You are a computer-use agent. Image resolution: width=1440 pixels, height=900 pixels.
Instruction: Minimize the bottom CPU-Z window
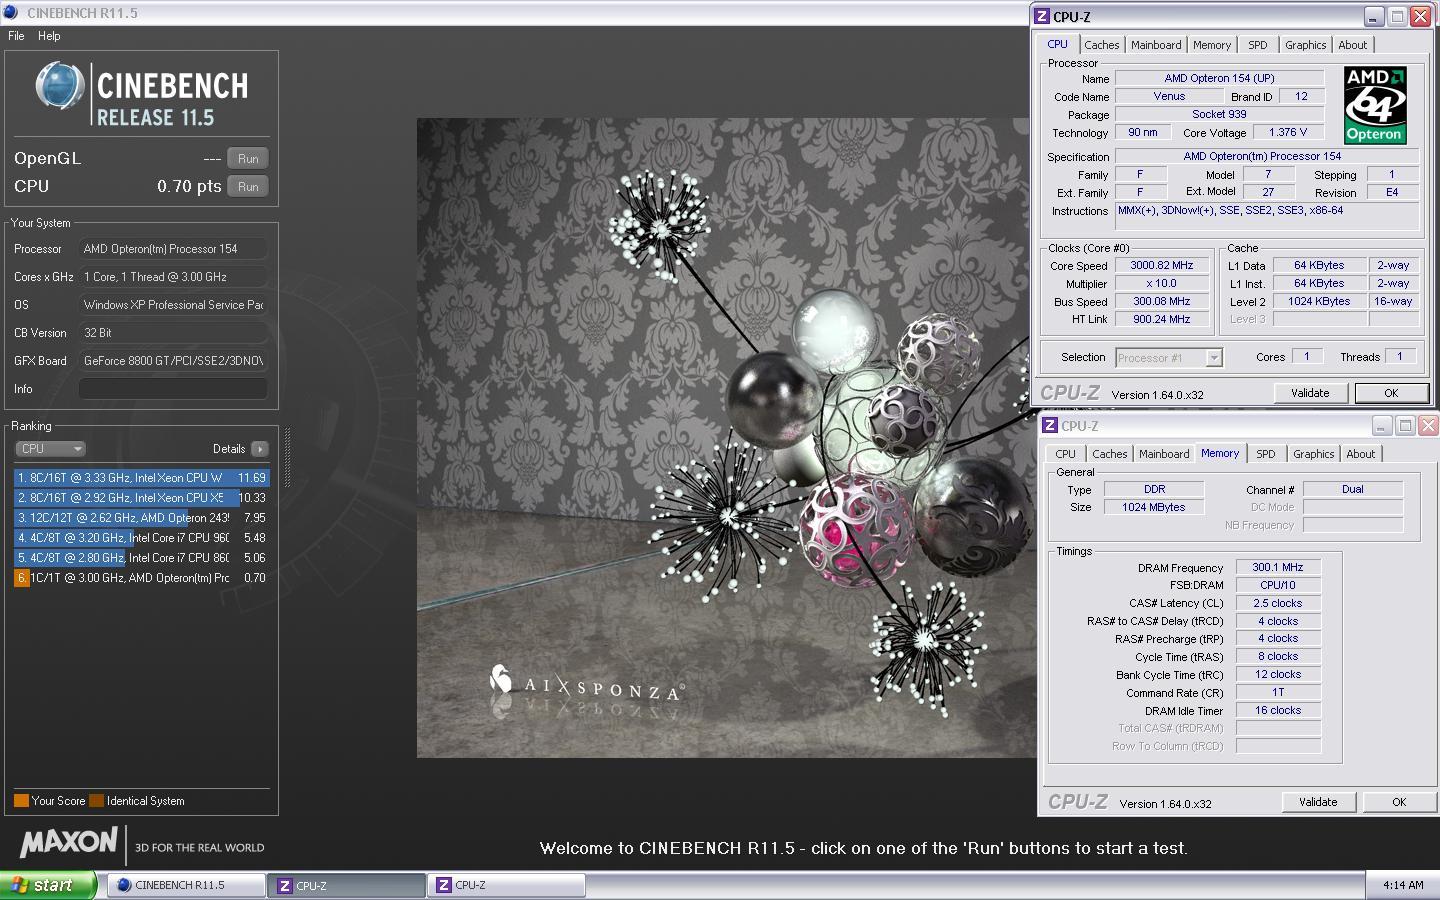[x=1382, y=425]
